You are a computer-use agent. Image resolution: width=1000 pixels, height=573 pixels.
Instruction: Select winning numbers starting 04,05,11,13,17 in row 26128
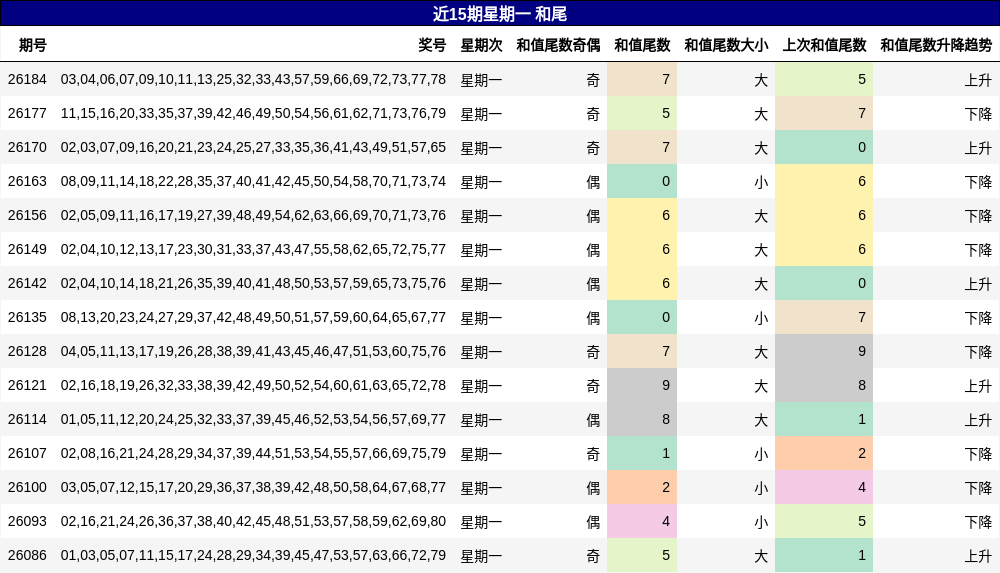tap(253, 351)
